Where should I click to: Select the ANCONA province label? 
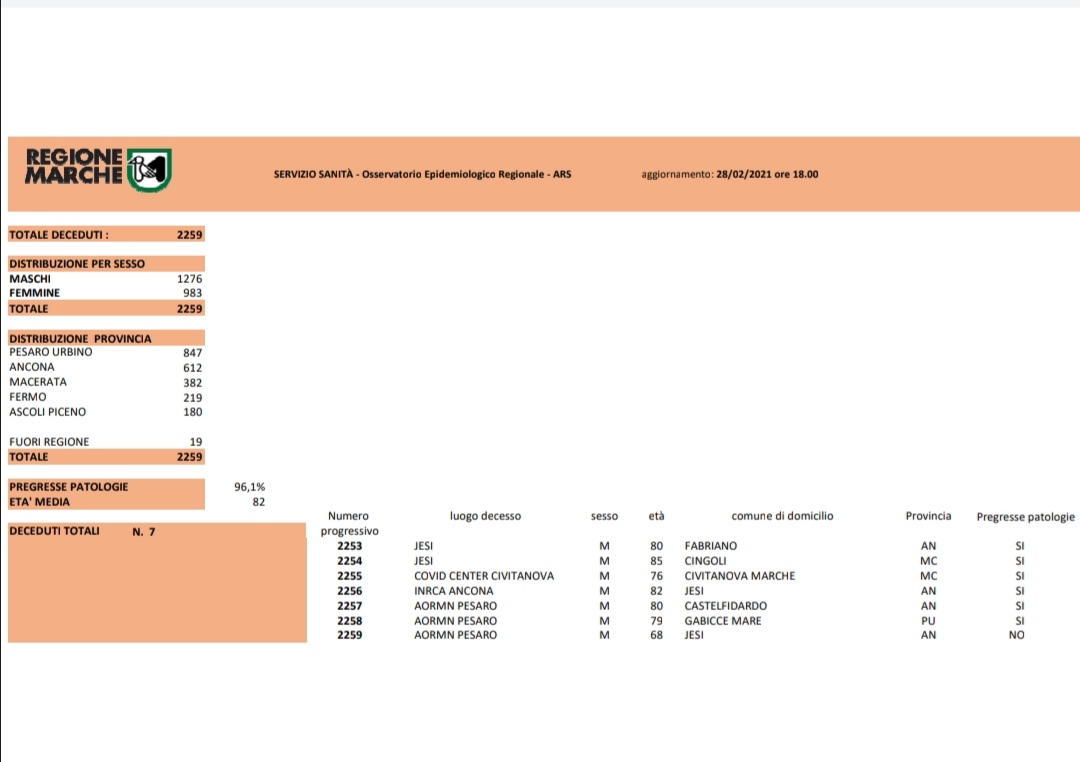pos(32,367)
